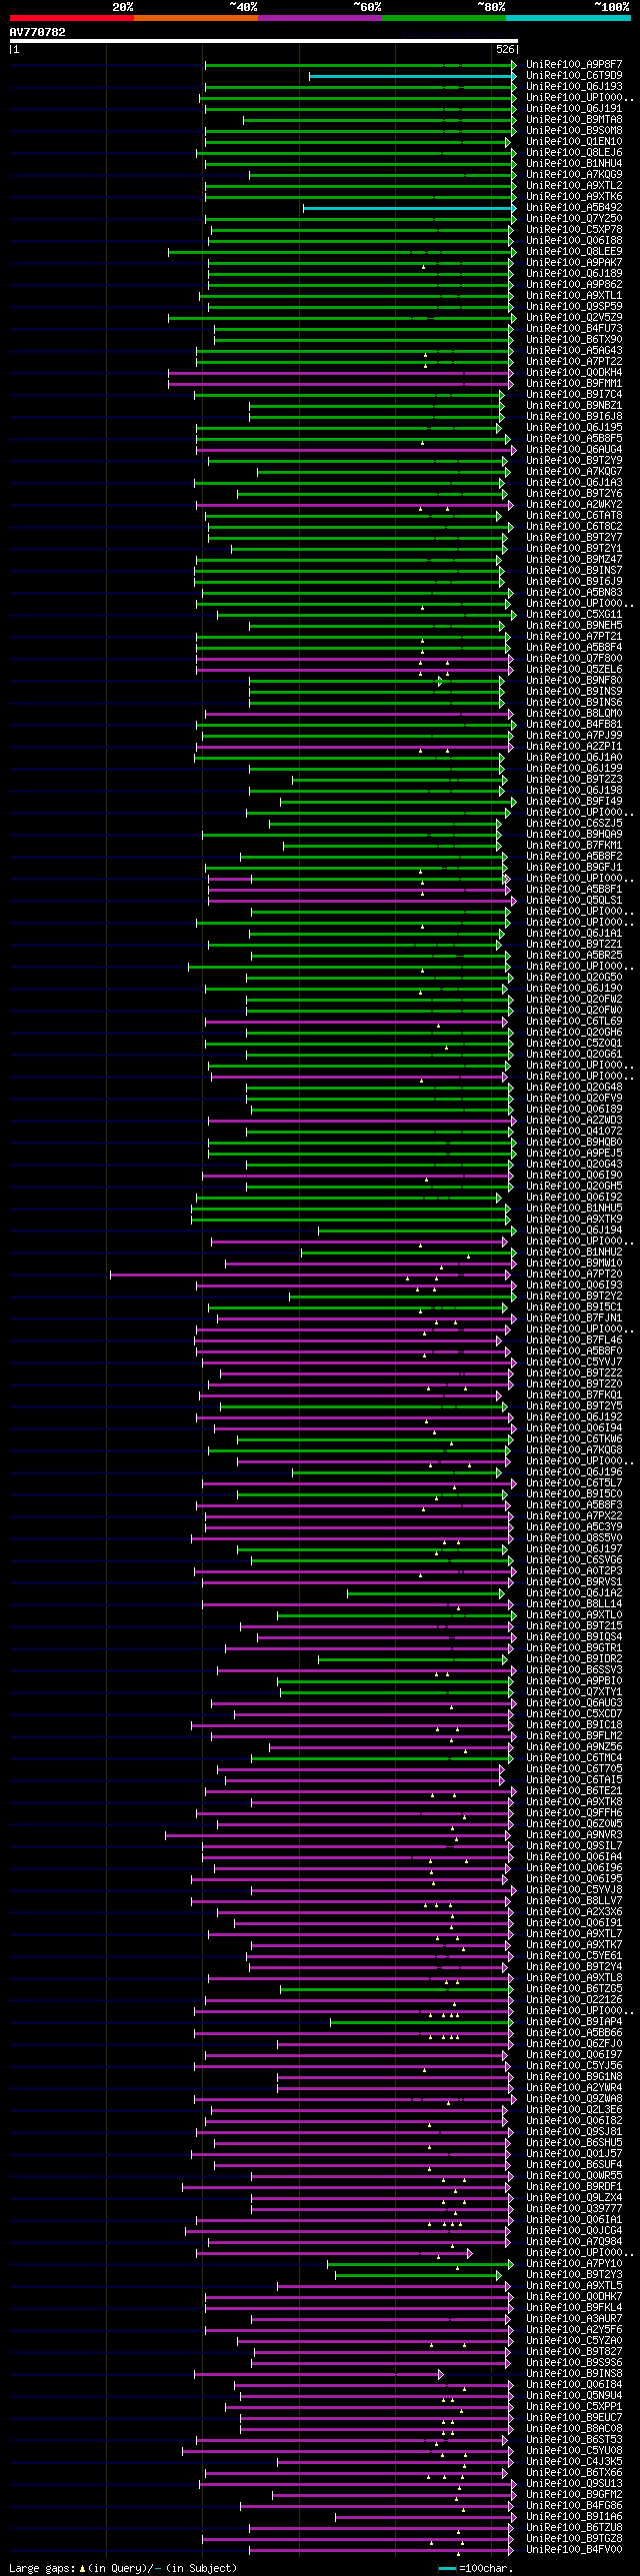
Task: Click UniRef100_A9XTK6 label
Action: click(x=574, y=197)
